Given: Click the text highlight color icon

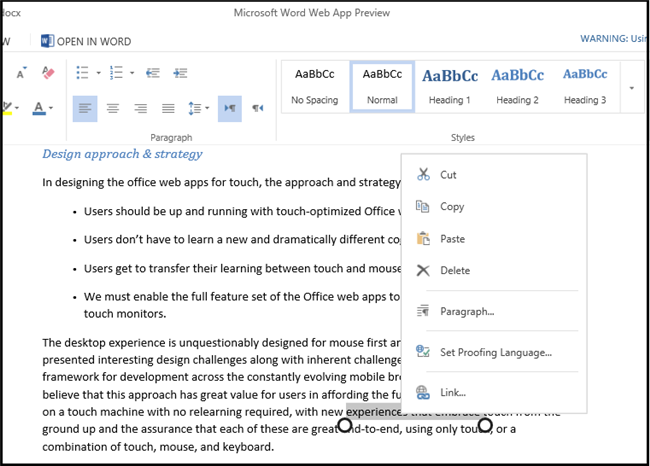Looking at the screenshot, I should pos(7,108).
